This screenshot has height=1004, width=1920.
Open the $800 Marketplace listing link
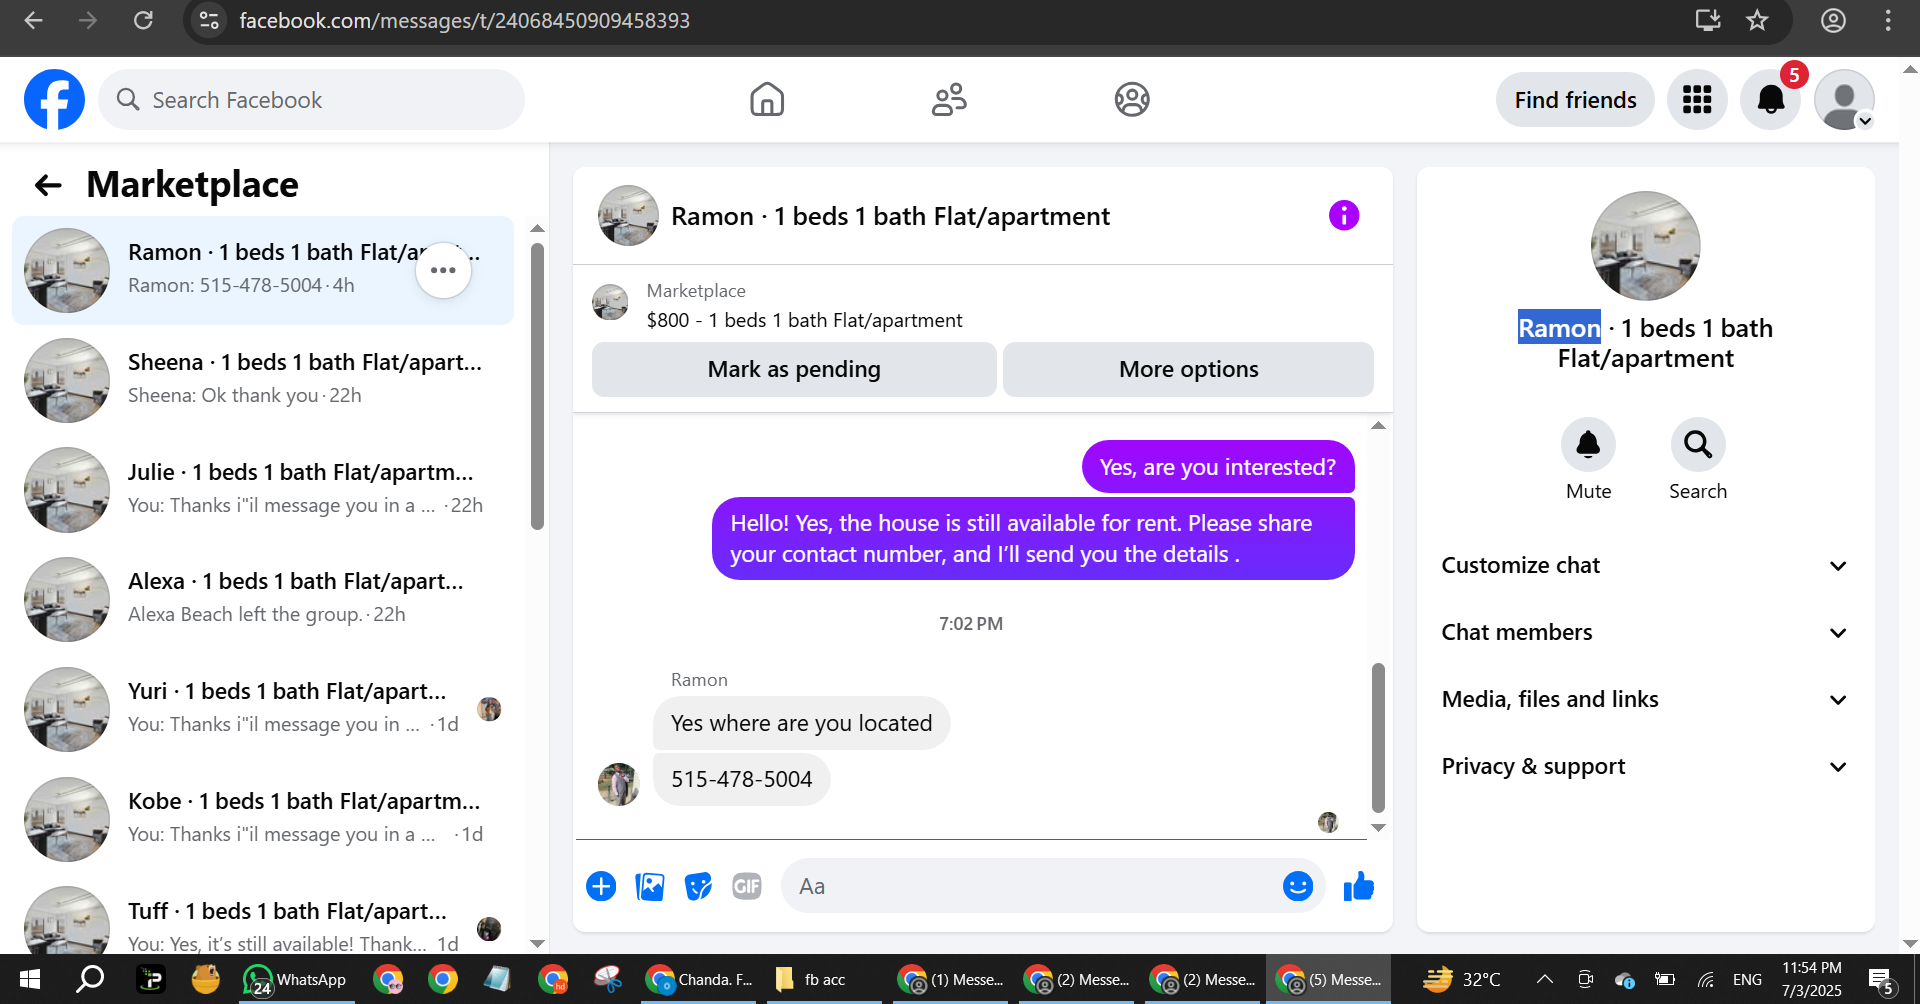pos(804,320)
